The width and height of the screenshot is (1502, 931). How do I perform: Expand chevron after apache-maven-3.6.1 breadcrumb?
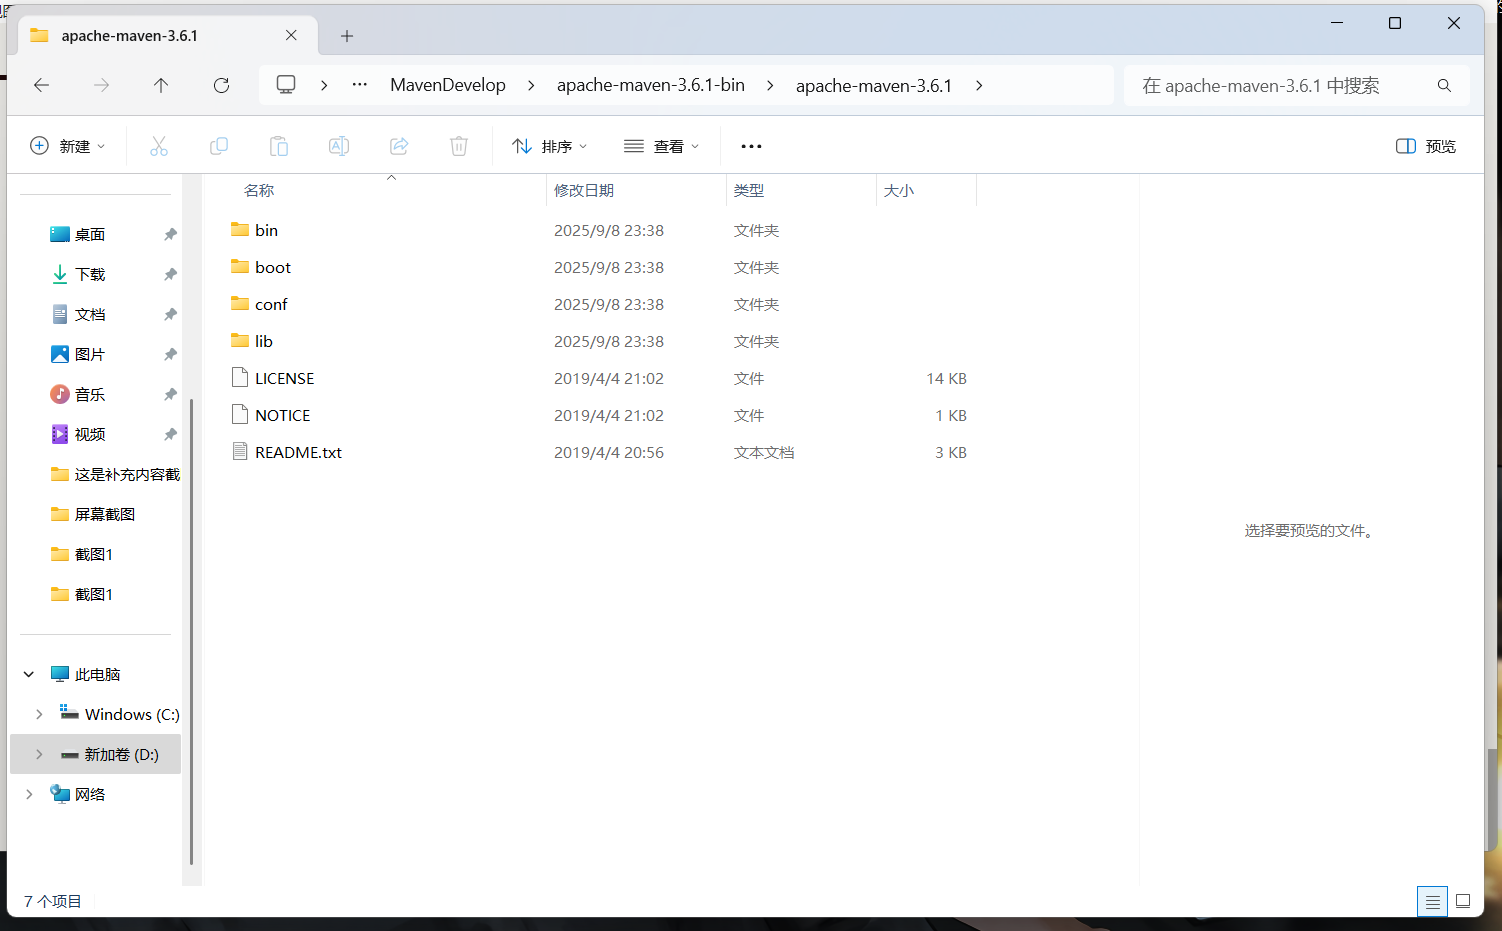tap(979, 85)
